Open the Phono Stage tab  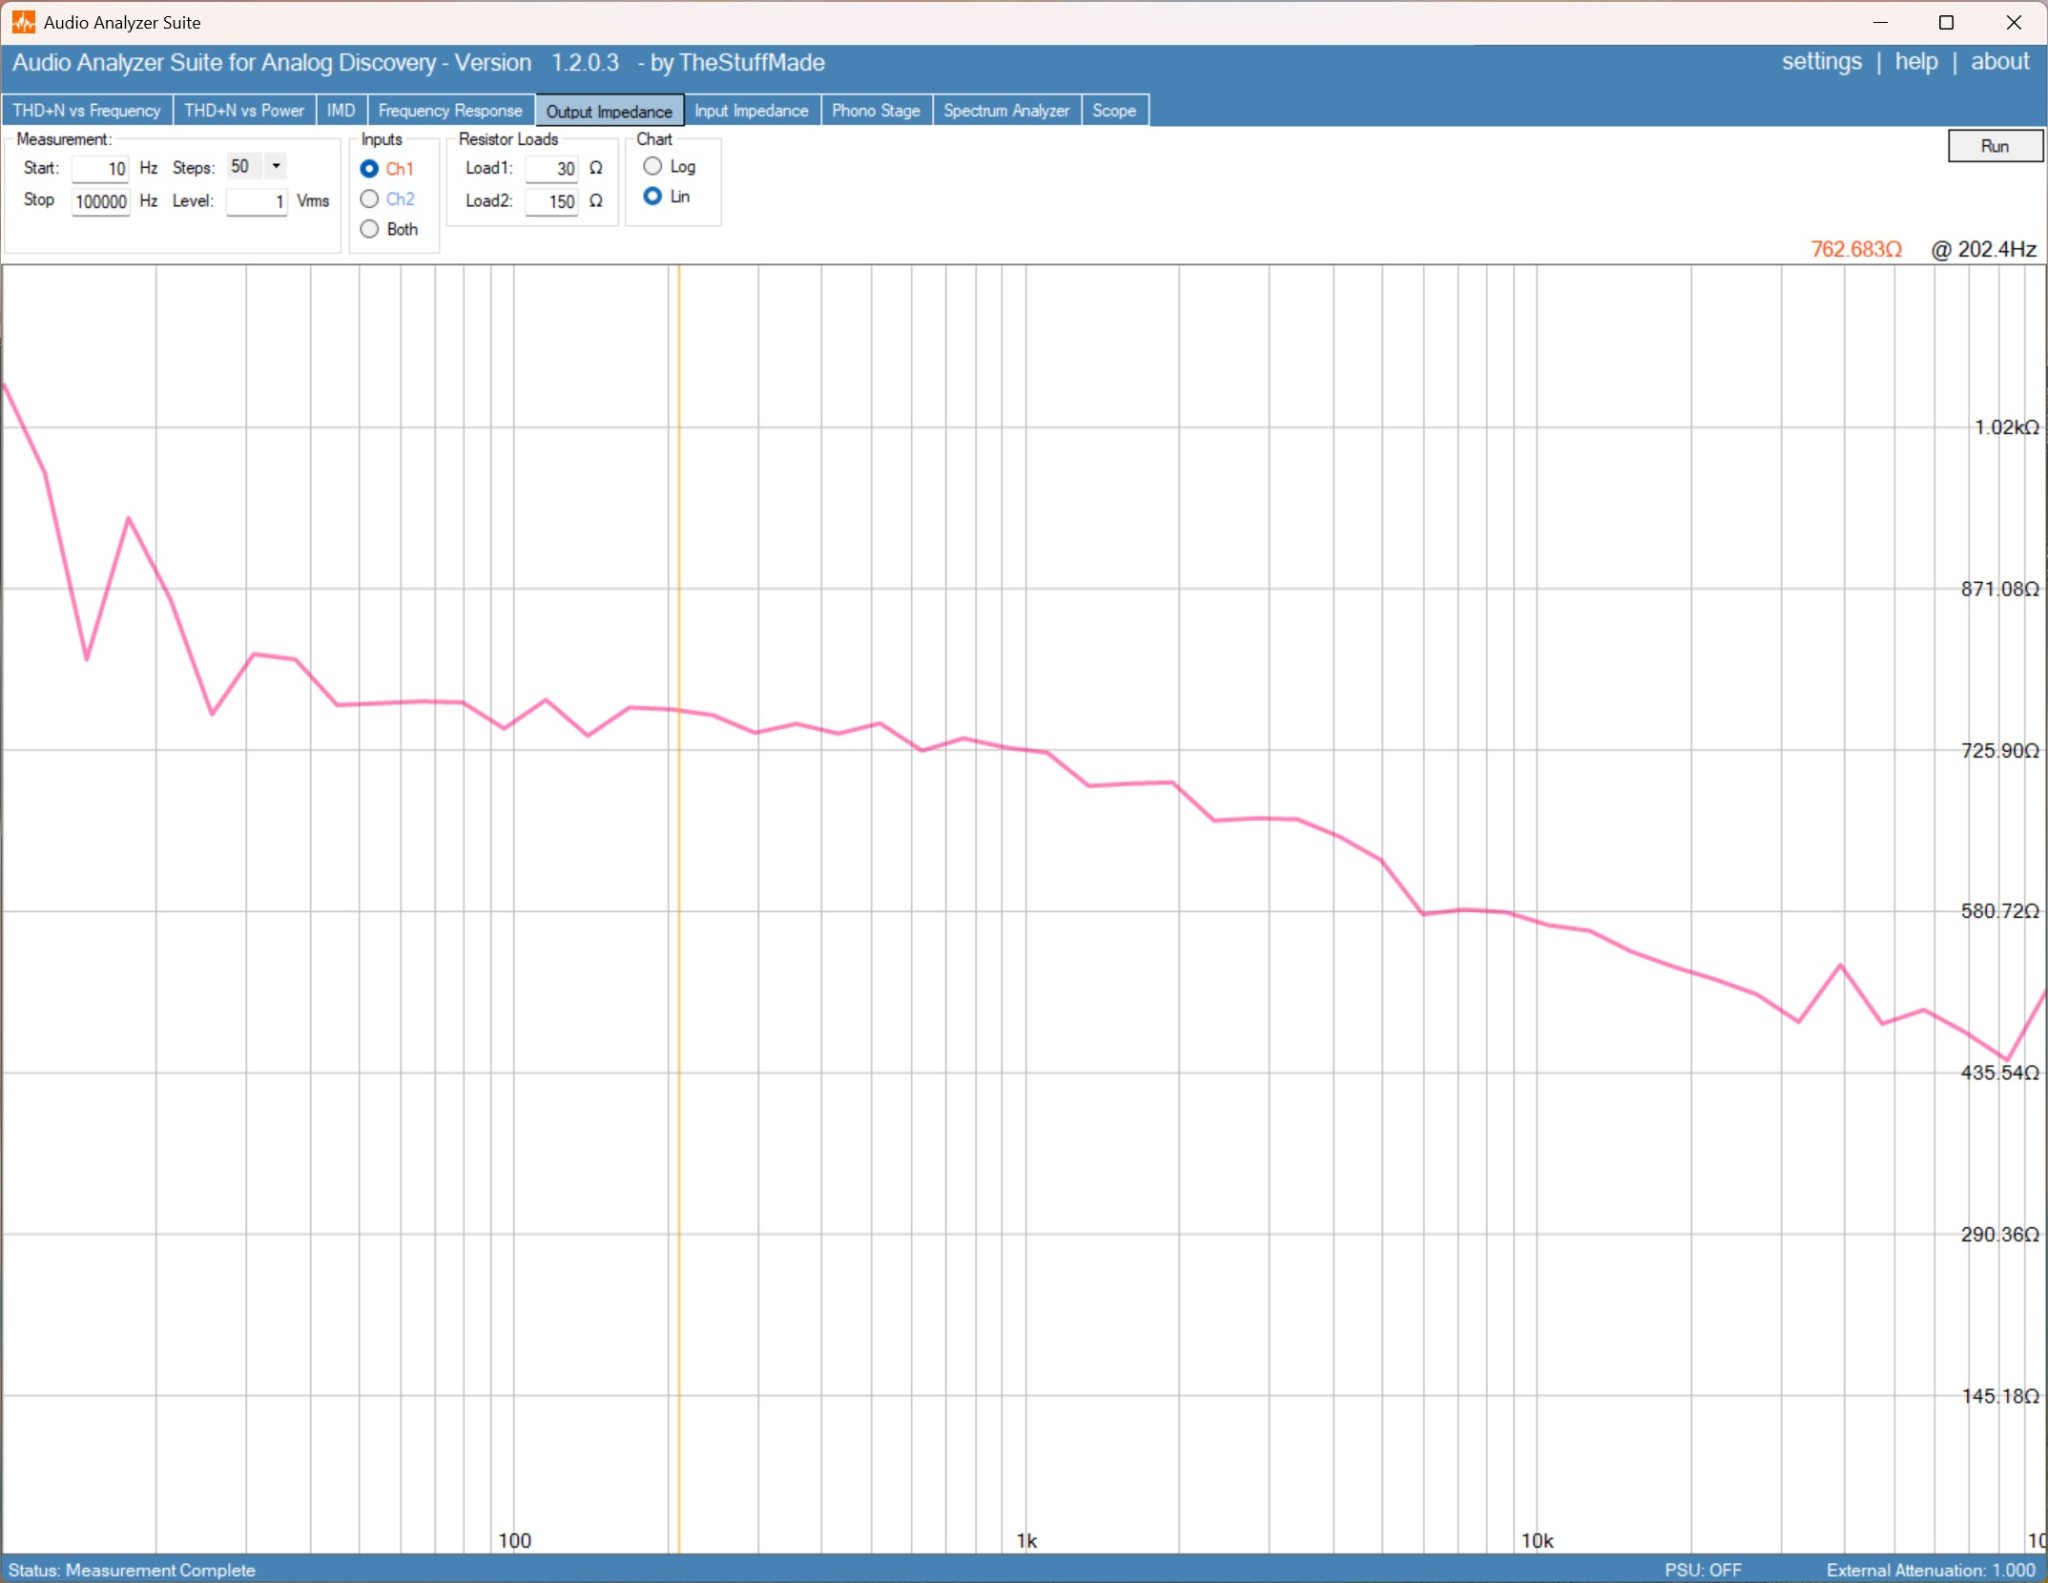(876, 110)
